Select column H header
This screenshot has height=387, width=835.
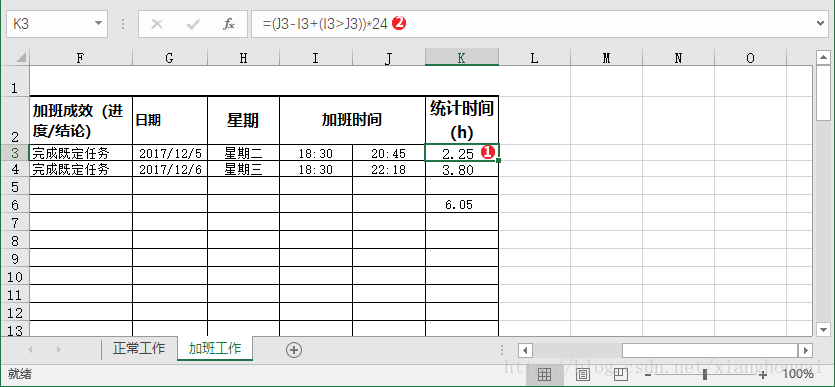click(243, 58)
